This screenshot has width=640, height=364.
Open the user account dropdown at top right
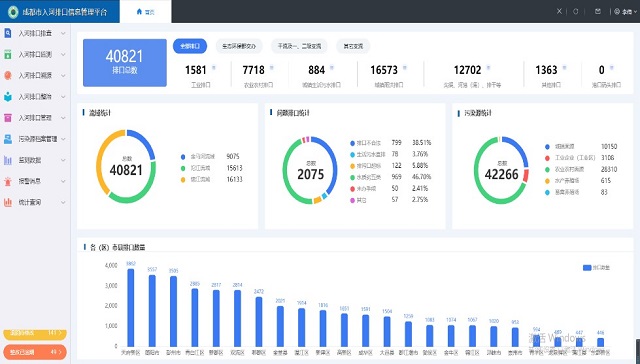click(x=625, y=11)
